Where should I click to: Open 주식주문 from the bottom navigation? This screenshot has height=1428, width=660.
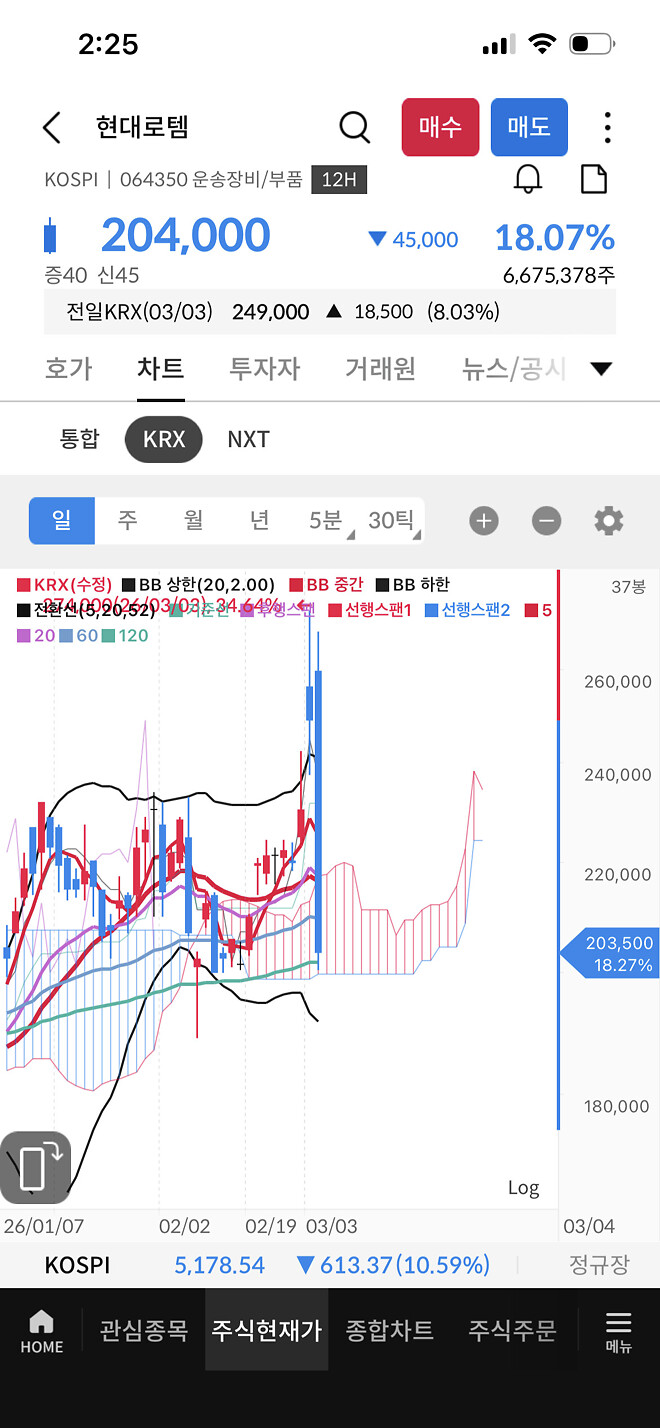click(510, 1330)
